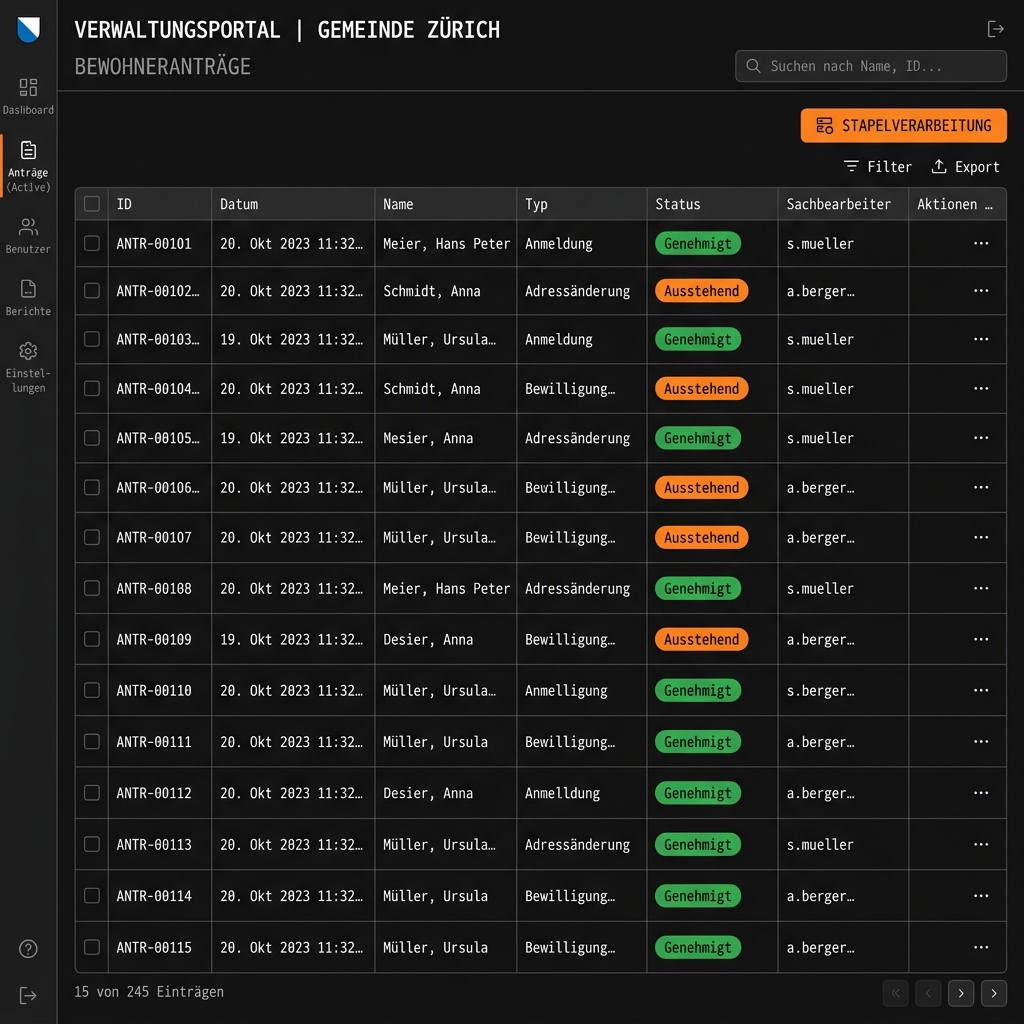Click the logout icon at top right
Viewport: 1024px width, 1024px height.
pos(995,29)
